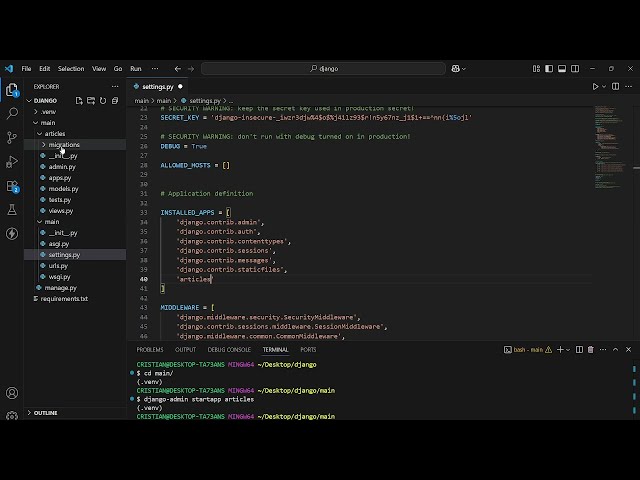Open urls.py in the file tree
Screen dimensions: 640x480
(58, 266)
